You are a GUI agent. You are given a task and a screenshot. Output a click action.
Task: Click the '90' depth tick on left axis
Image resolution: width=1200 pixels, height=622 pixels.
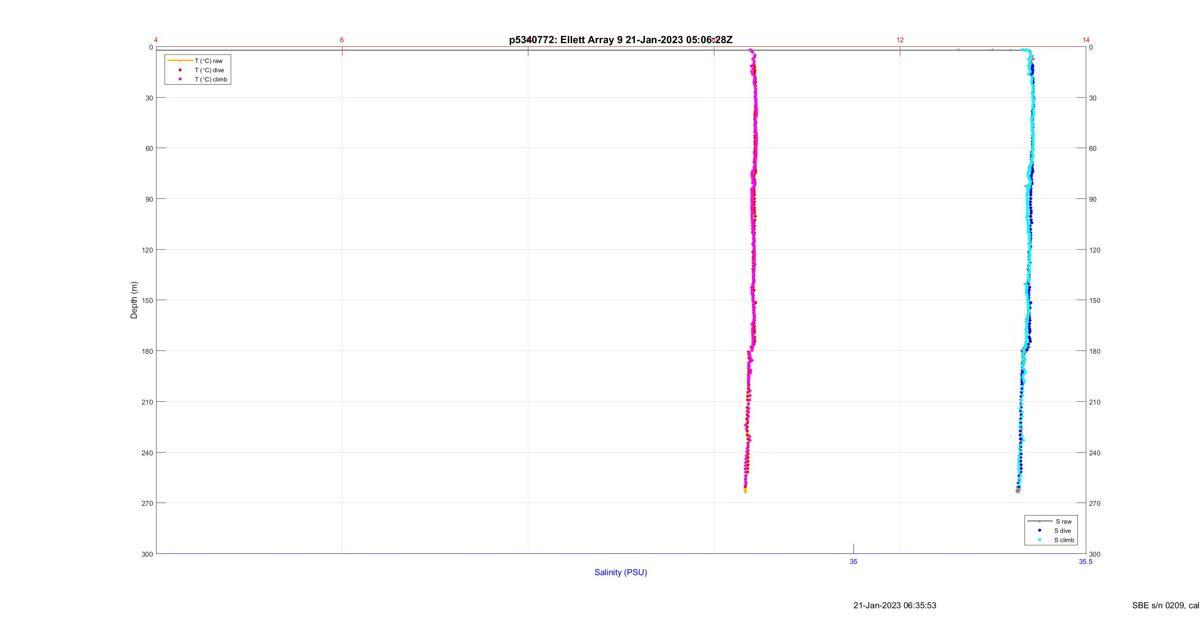149,199
